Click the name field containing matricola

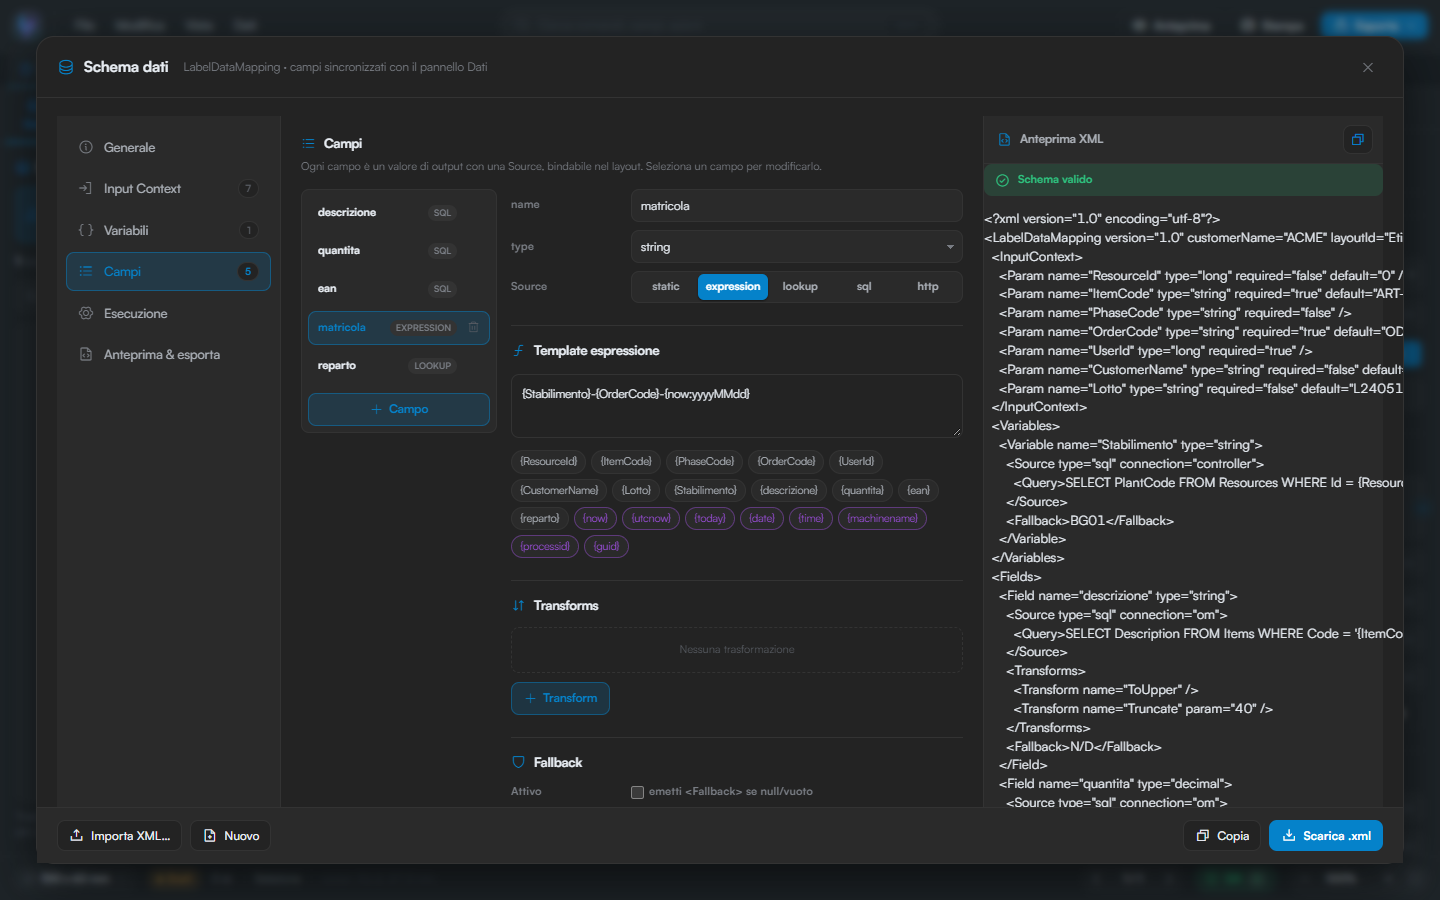point(797,206)
